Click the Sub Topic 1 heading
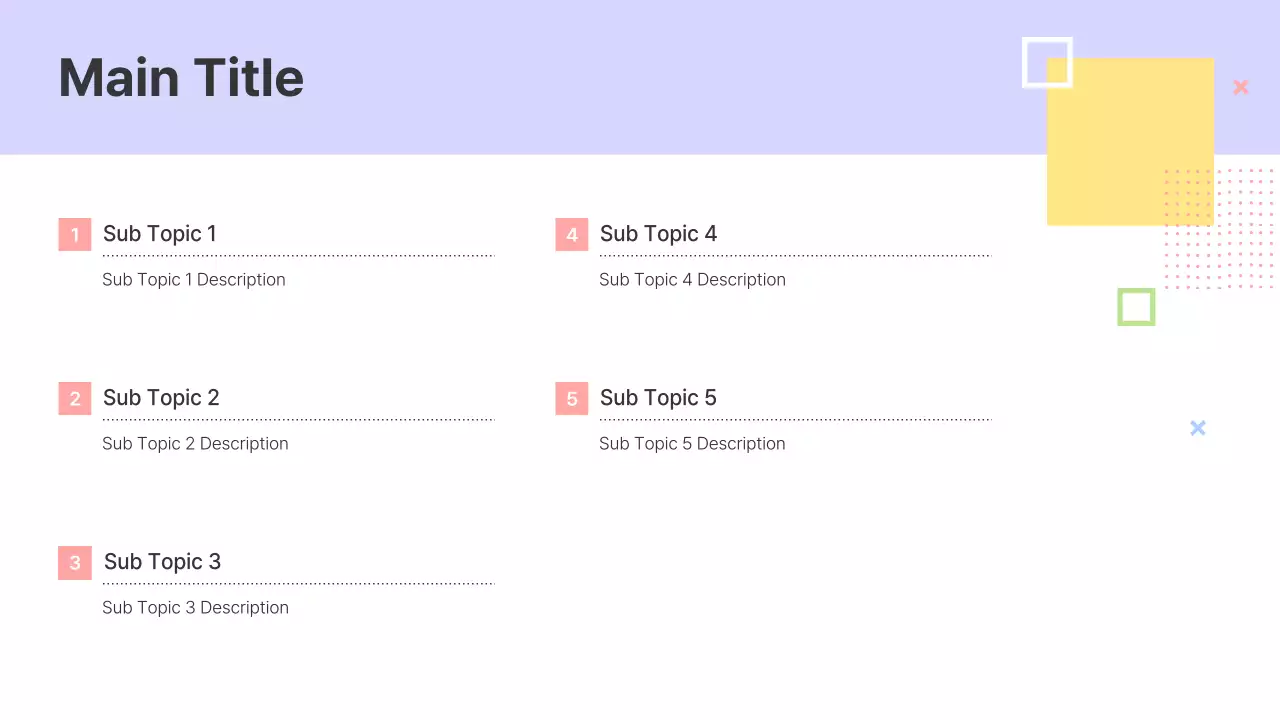This screenshot has width=1280, height=720. click(160, 234)
